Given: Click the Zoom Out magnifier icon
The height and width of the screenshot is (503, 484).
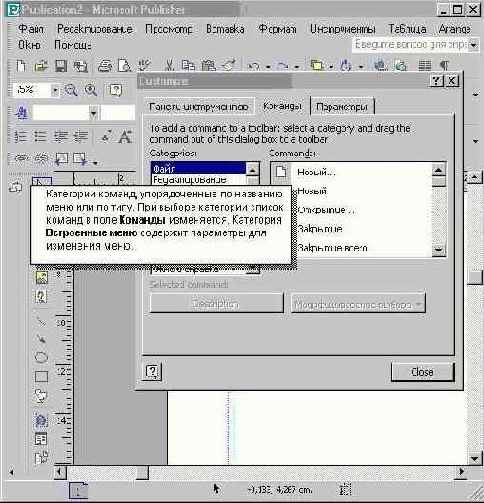Looking at the screenshot, I should [x=71, y=90].
